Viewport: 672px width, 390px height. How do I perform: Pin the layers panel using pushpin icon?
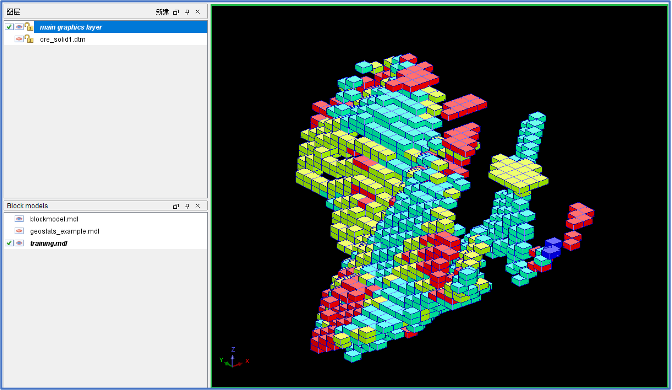(x=187, y=12)
